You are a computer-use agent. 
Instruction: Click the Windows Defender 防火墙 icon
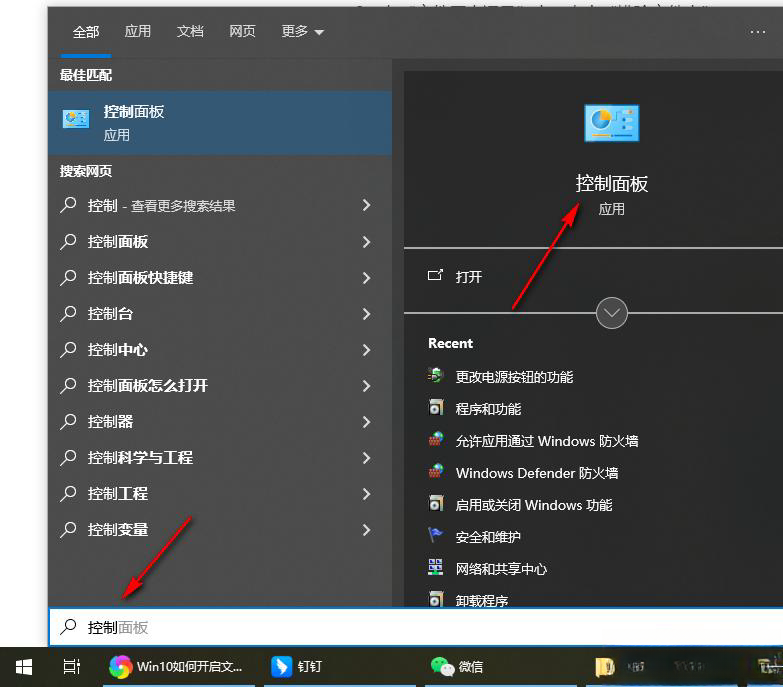pos(435,471)
